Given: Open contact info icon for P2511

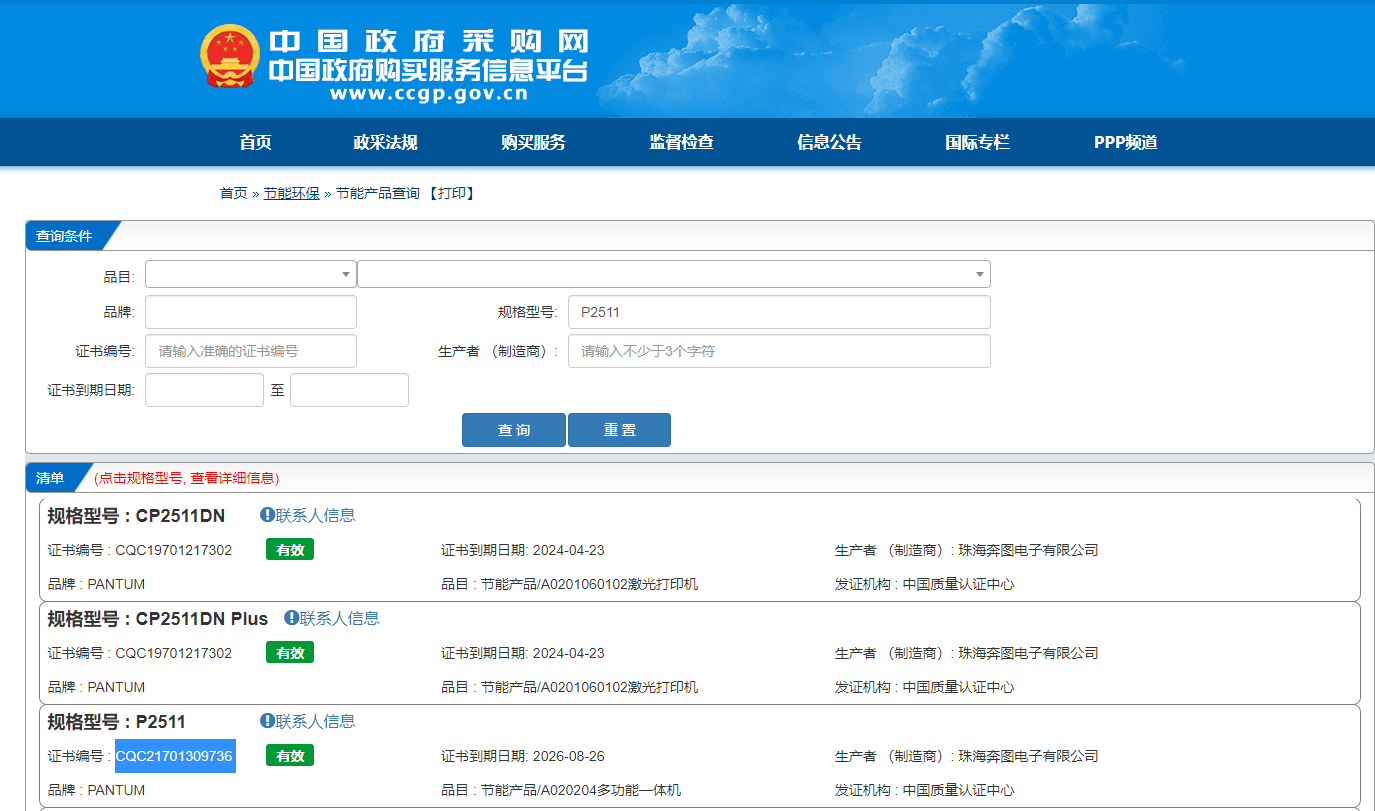Looking at the screenshot, I should coord(267,721).
